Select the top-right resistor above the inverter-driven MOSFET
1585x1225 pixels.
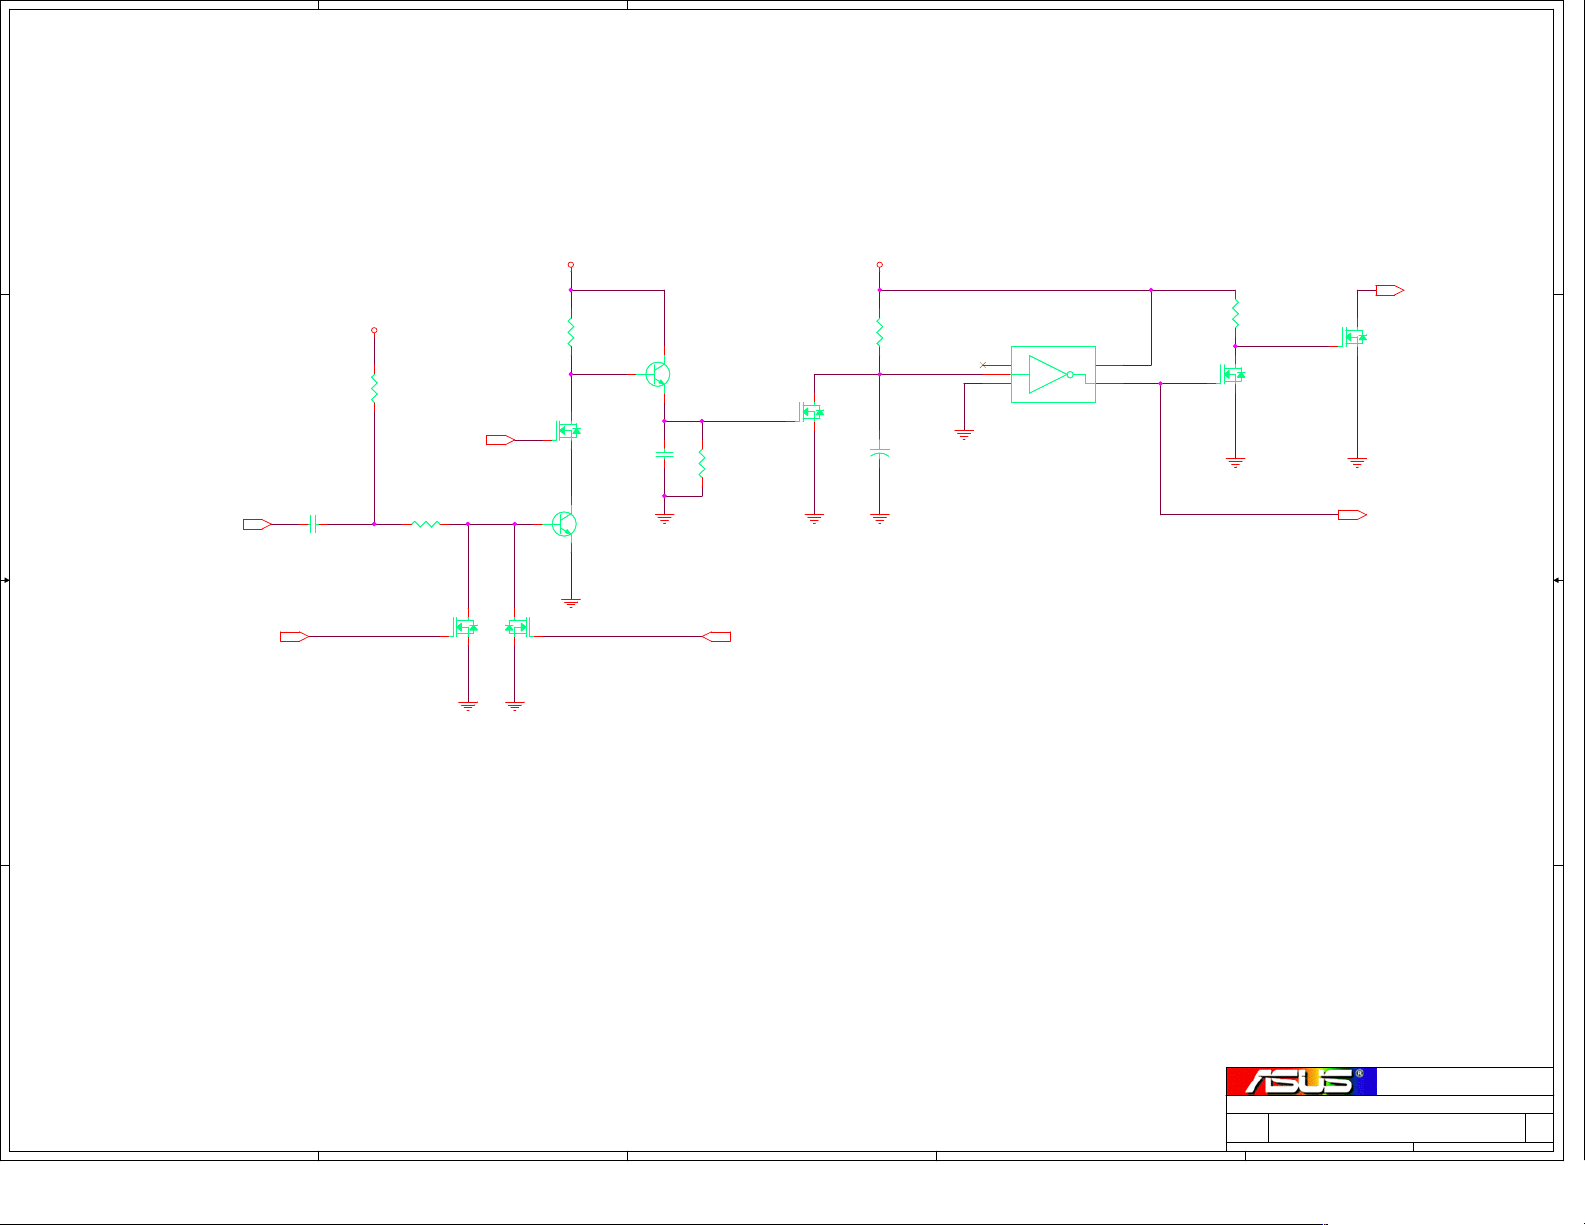[1236, 313]
